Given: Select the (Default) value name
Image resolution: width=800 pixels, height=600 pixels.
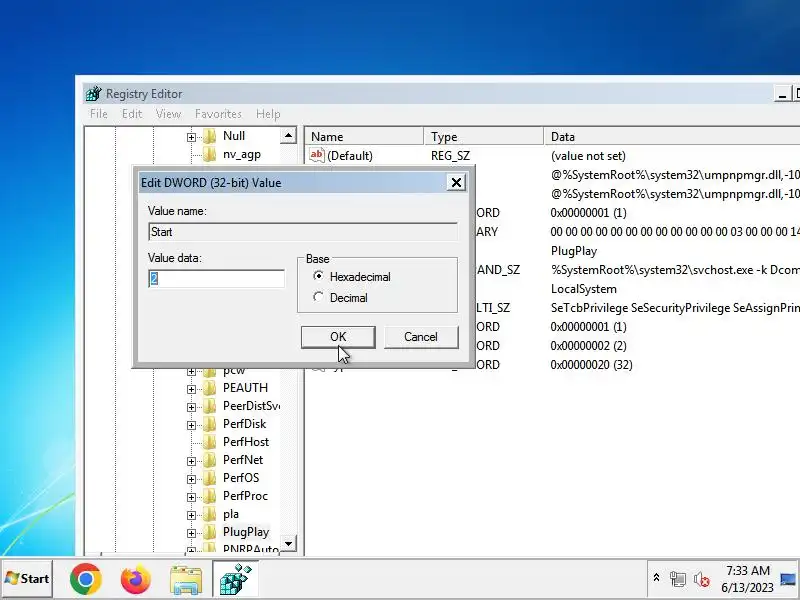Looking at the screenshot, I should point(350,156).
